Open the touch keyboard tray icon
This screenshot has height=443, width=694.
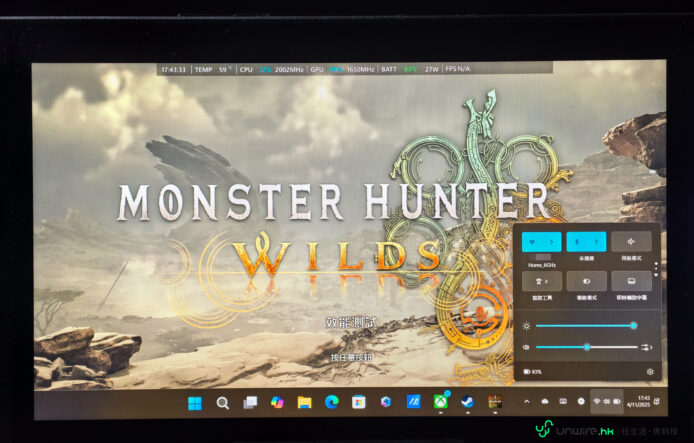(563, 401)
